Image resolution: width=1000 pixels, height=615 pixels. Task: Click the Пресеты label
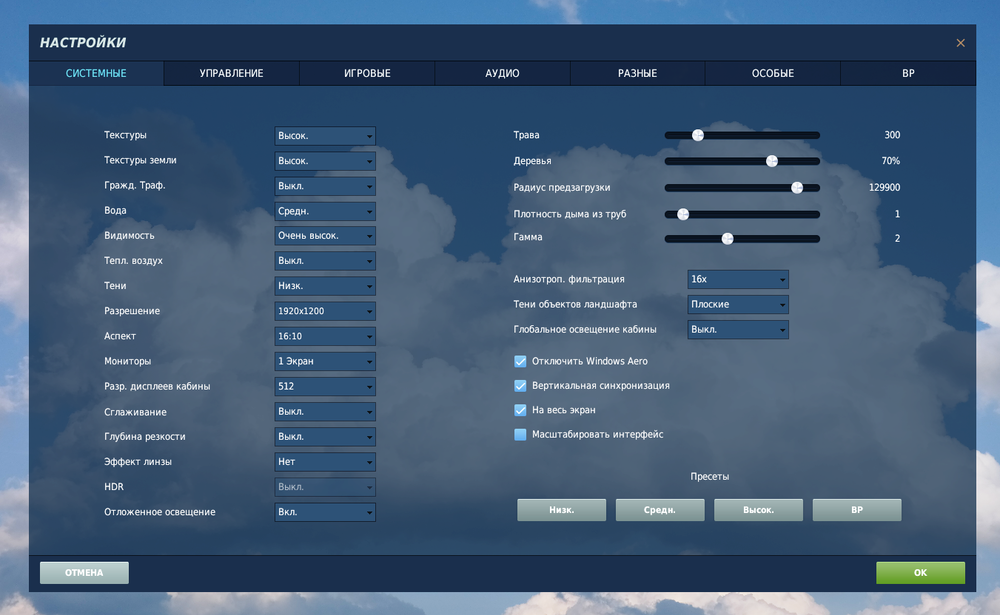click(x=709, y=477)
